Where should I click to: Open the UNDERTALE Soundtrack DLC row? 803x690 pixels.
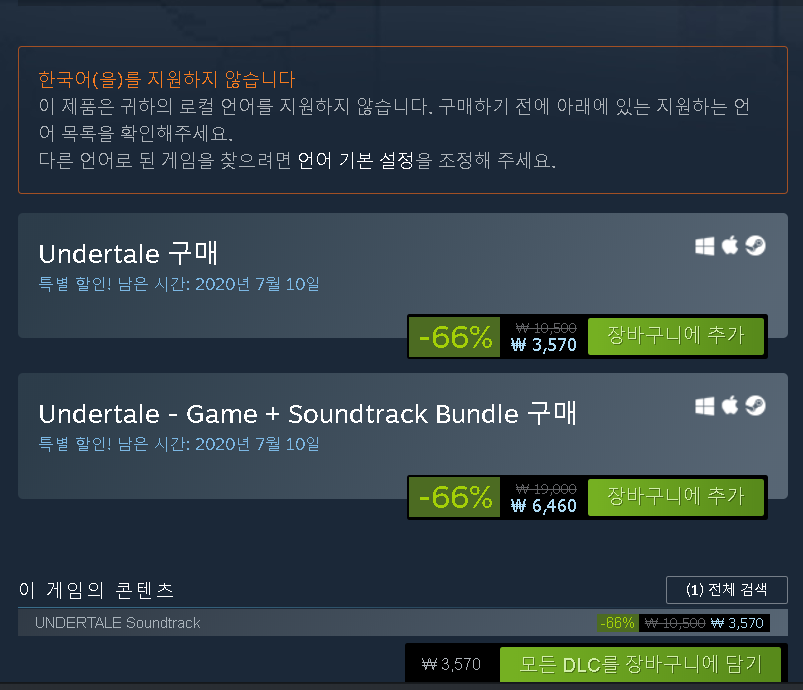click(402, 622)
